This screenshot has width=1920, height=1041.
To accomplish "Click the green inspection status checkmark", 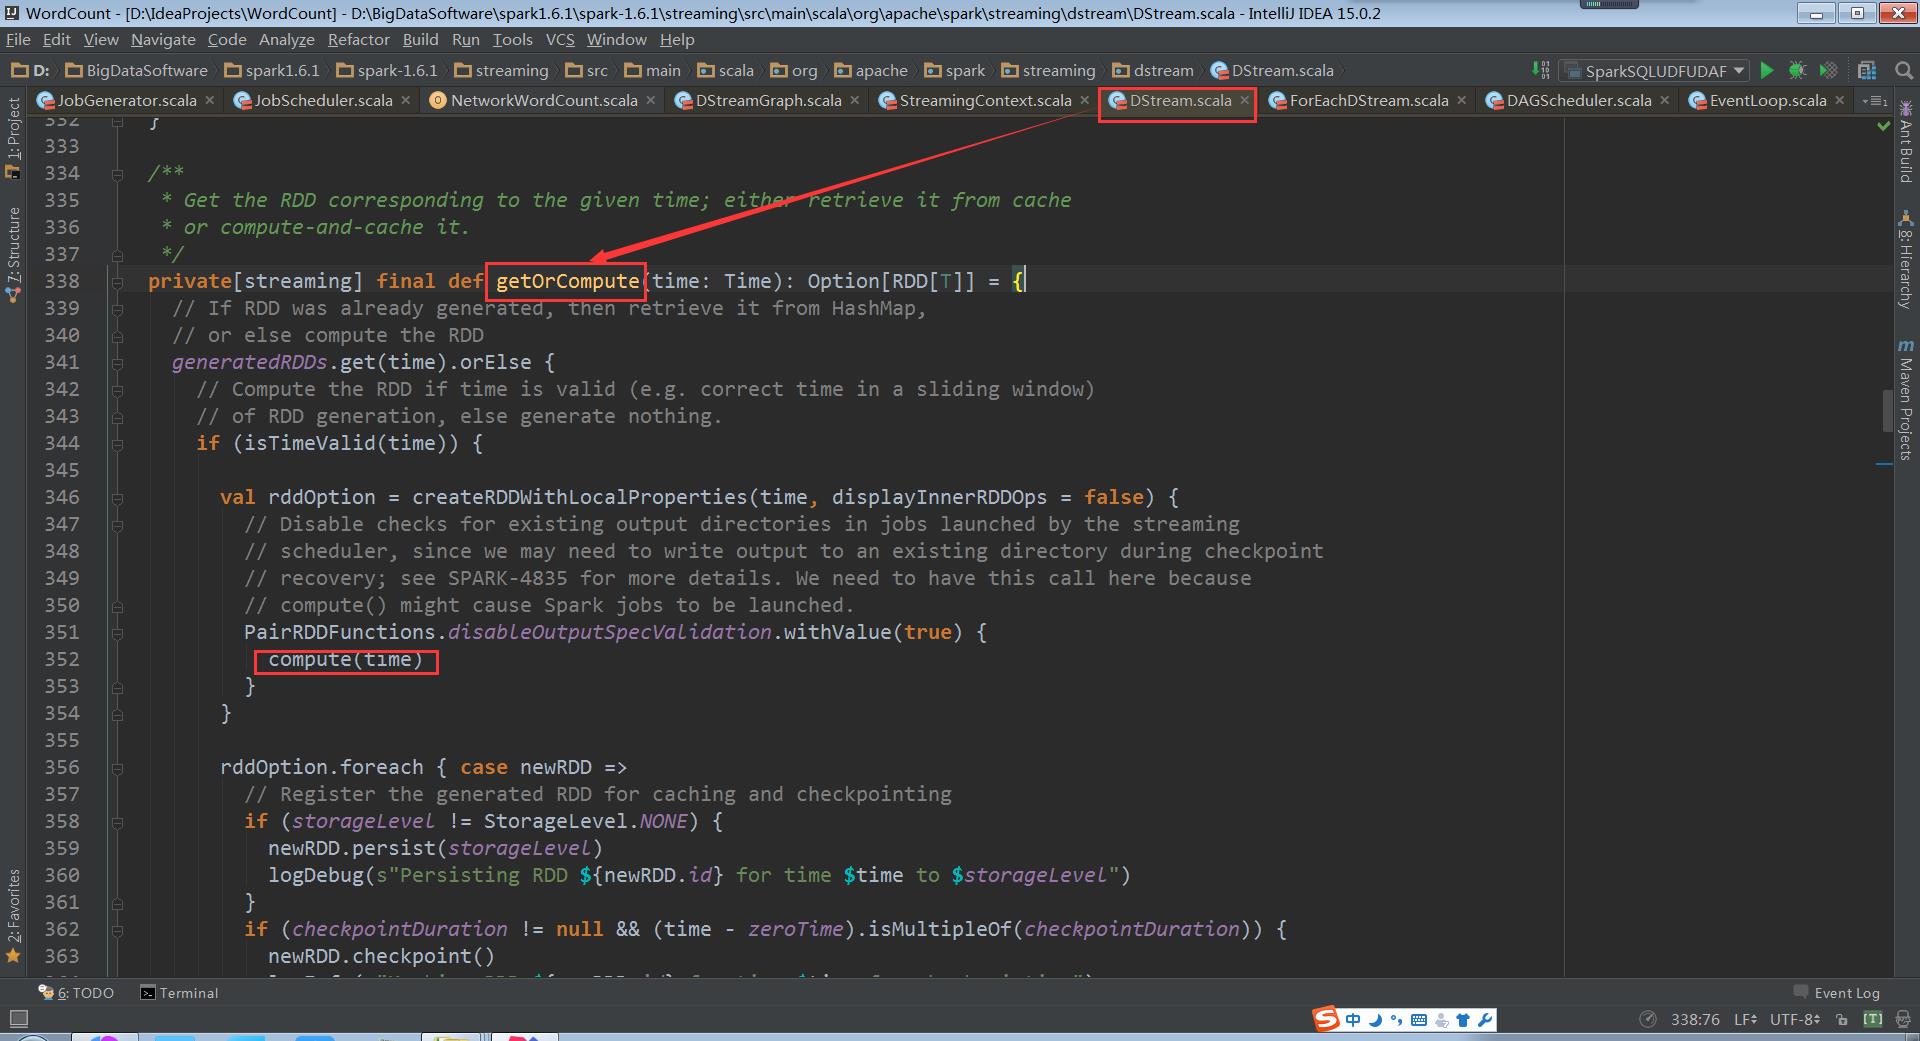I will [x=1884, y=127].
